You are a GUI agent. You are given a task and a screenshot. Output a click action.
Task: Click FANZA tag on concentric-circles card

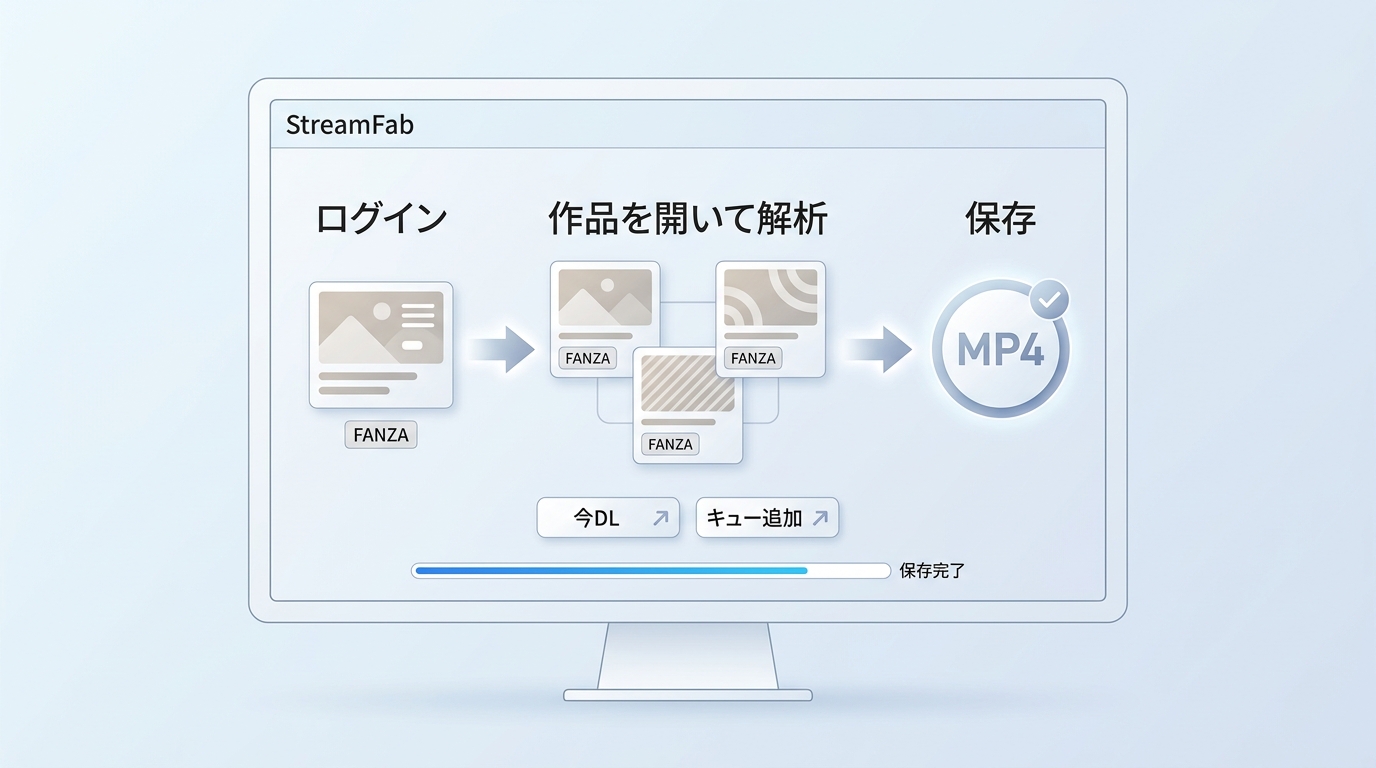tap(753, 358)
